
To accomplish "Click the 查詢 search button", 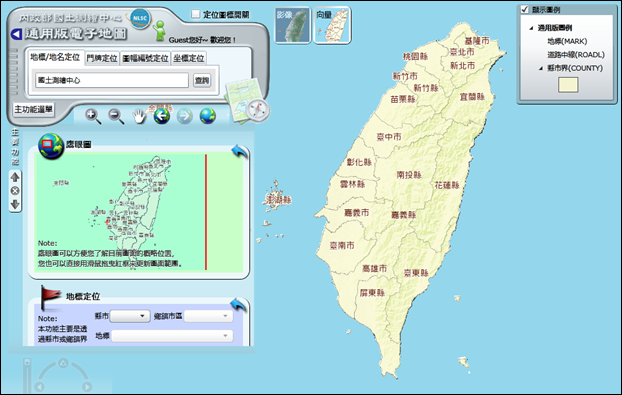I will click(x=202, y=81).
